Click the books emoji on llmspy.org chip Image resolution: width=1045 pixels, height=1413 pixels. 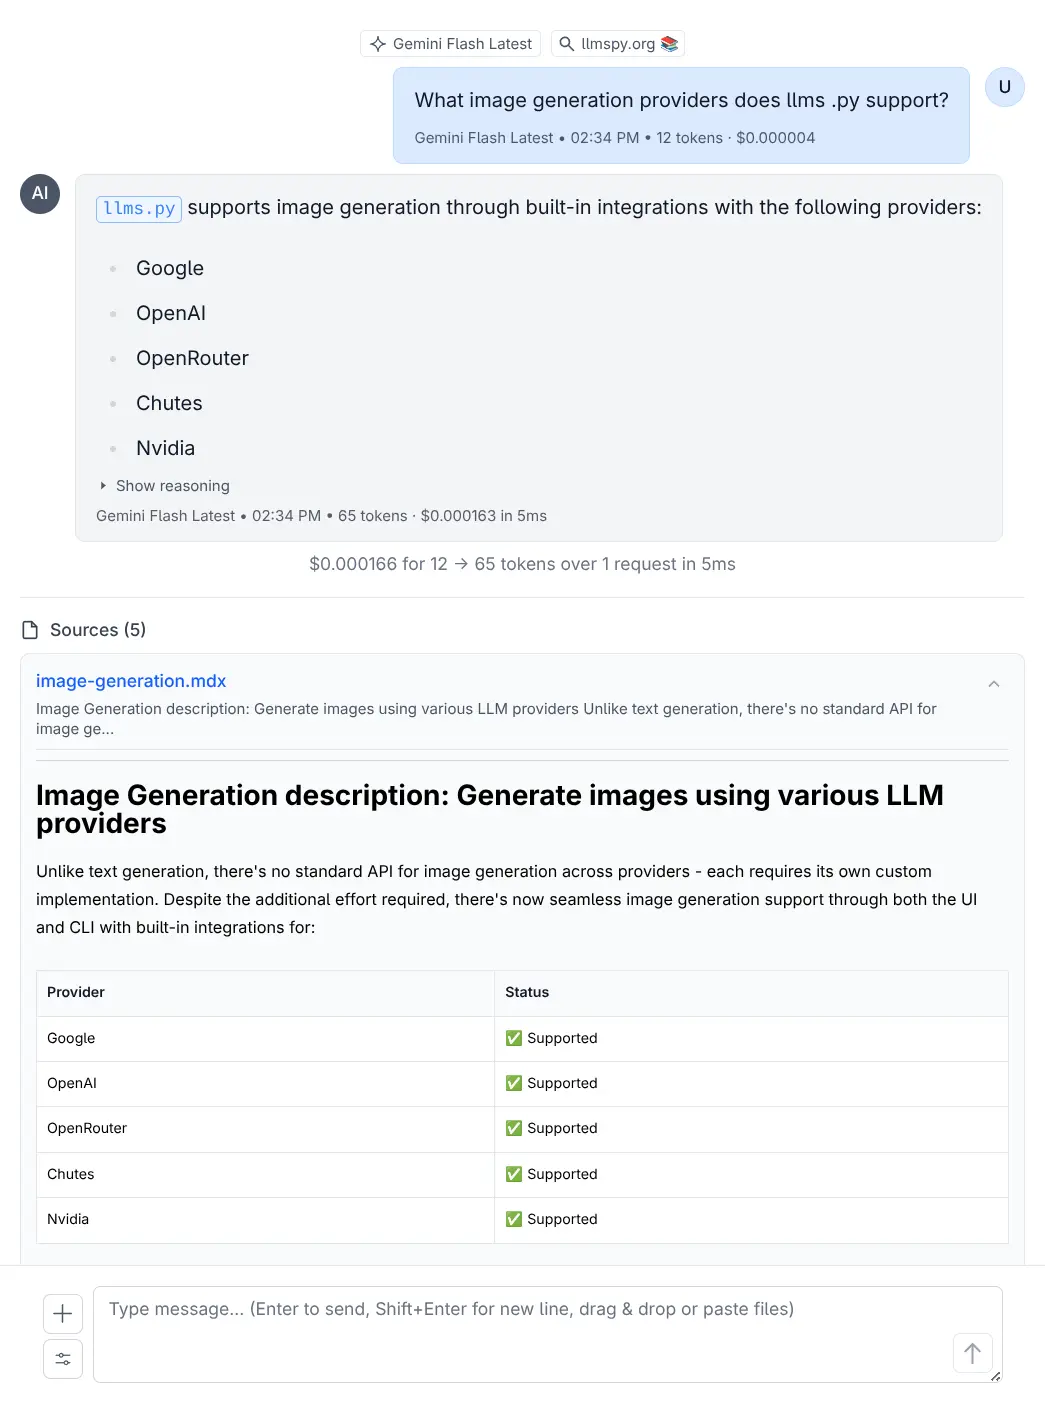[x=670, y=44]
